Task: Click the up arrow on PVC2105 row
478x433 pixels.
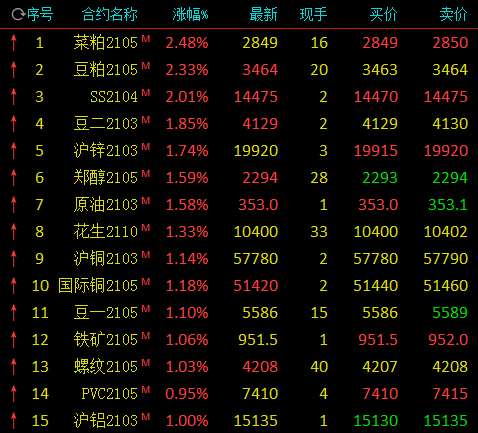Action: [x=14, y=394]
